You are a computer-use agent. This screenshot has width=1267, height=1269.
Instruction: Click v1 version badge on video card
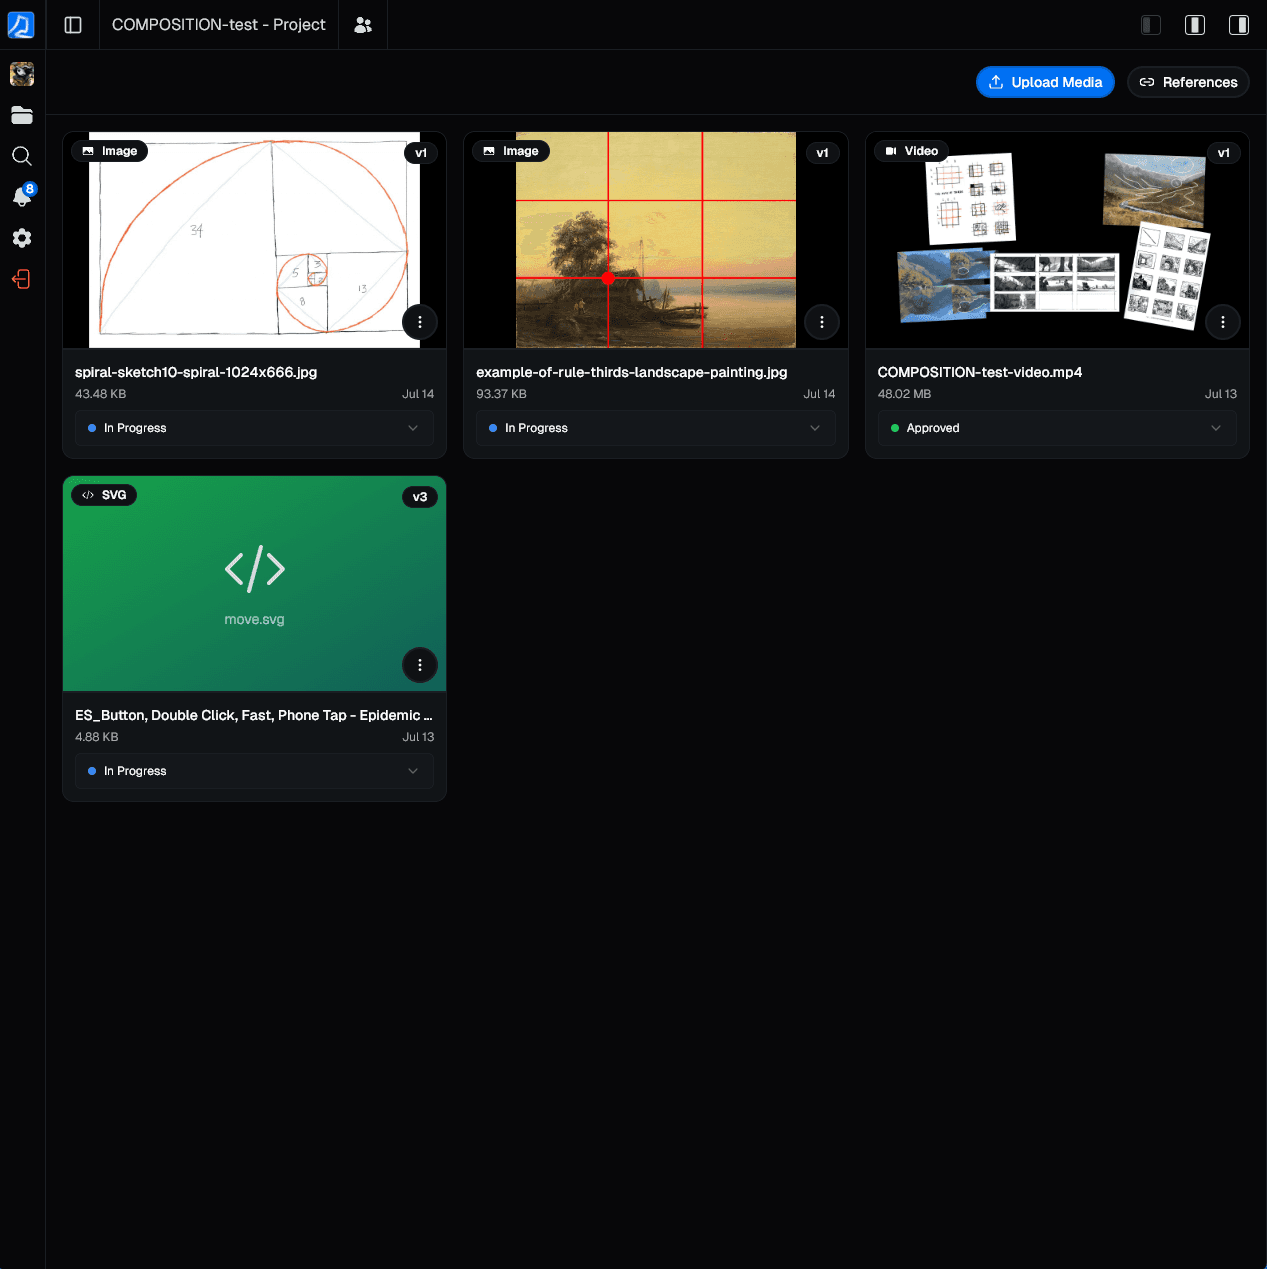coord(1223,153)
